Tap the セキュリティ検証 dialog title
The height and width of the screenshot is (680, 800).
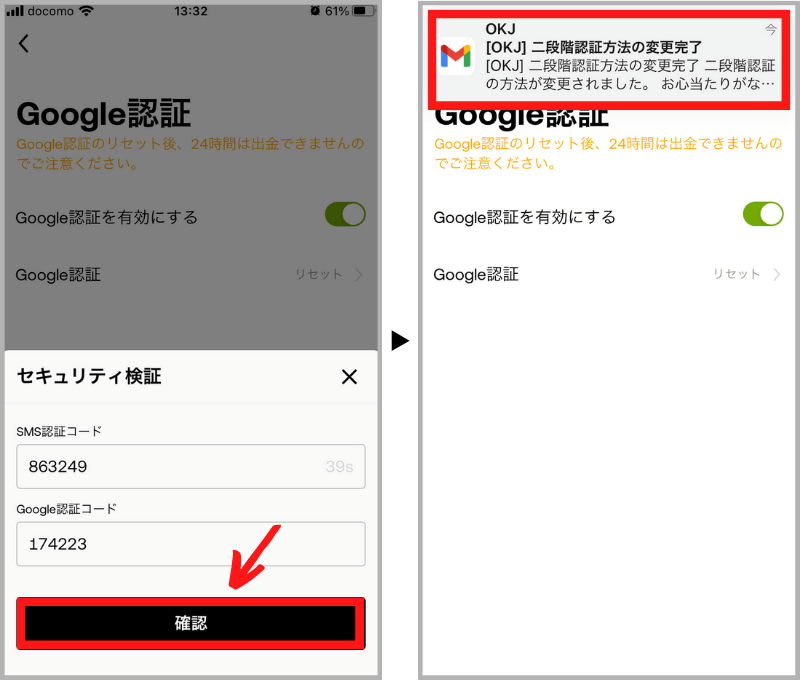pyautogui.click(x=89, y=376)
